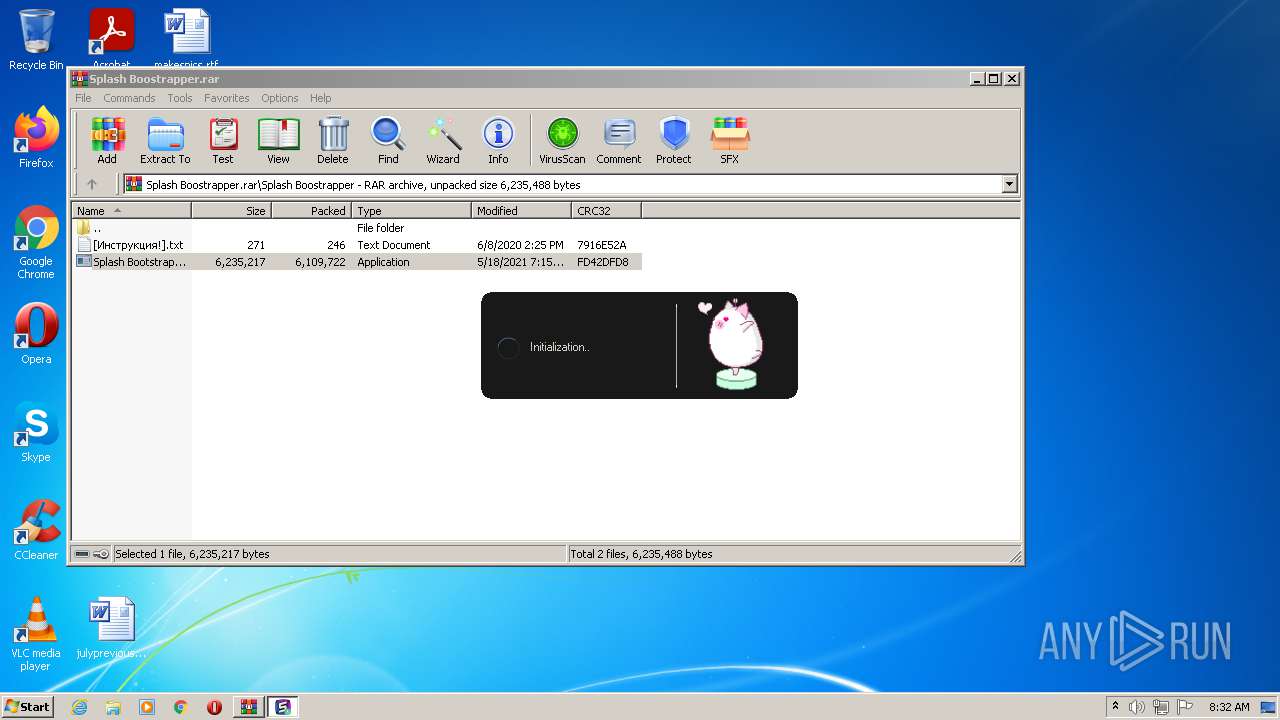Open the Find magnifier tool
This screenshot has height=720, width=1280.
(388, 140)
